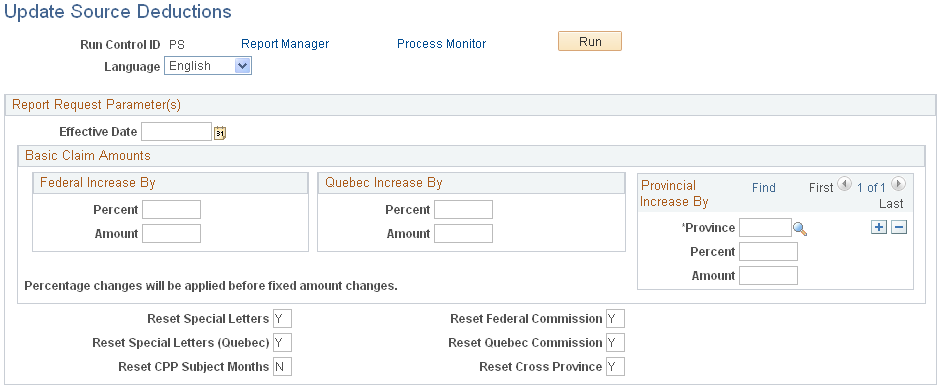Click the 'First' navigation text

click(x=821, y=188)
